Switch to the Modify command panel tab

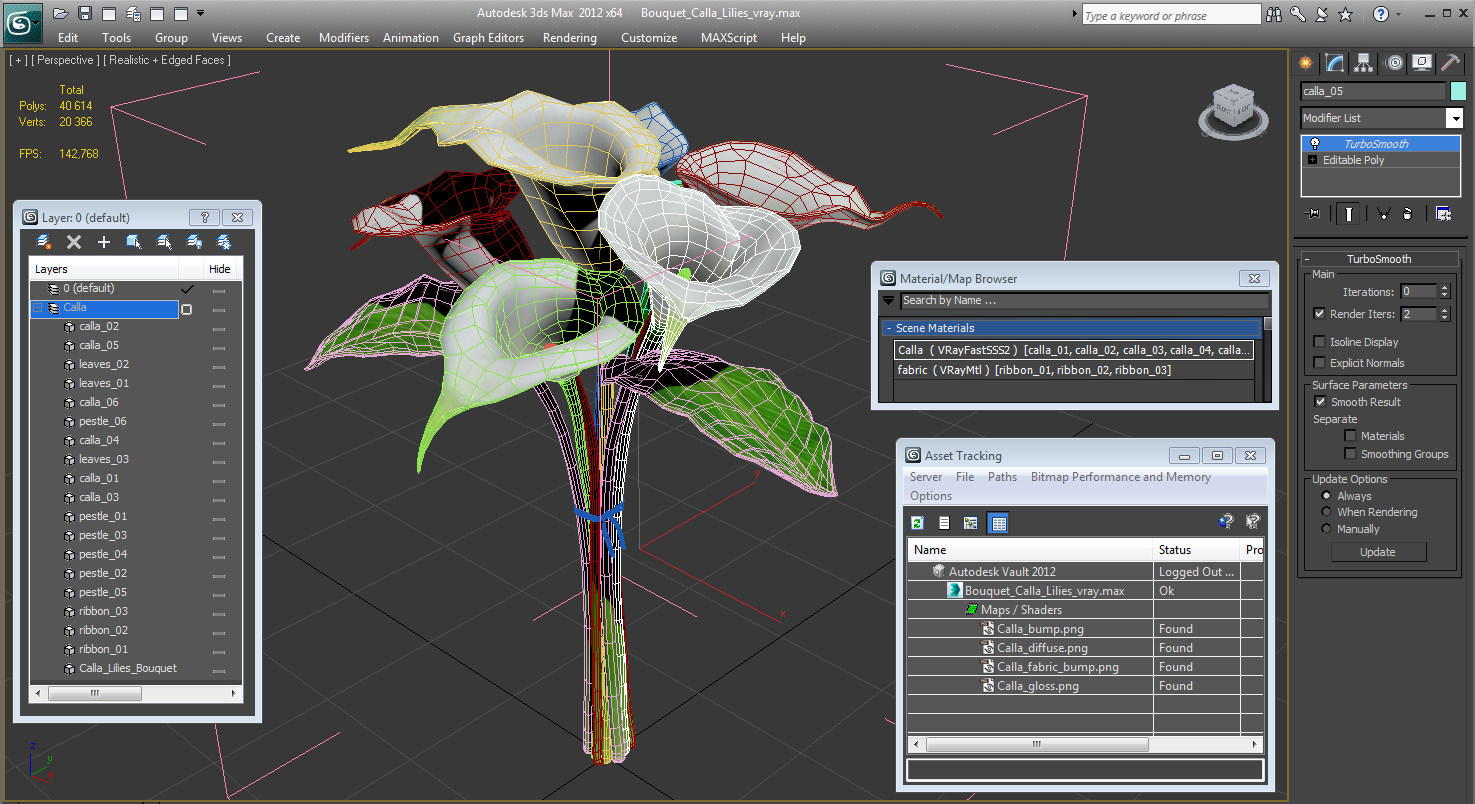tap(1335, 63)
